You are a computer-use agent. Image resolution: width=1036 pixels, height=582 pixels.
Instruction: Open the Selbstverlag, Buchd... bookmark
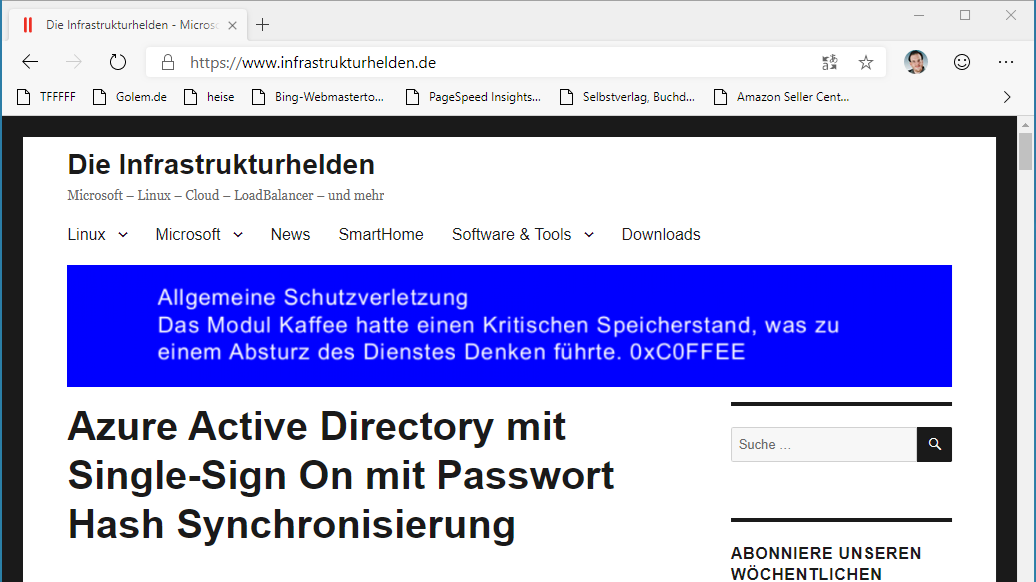click(627, 97)
